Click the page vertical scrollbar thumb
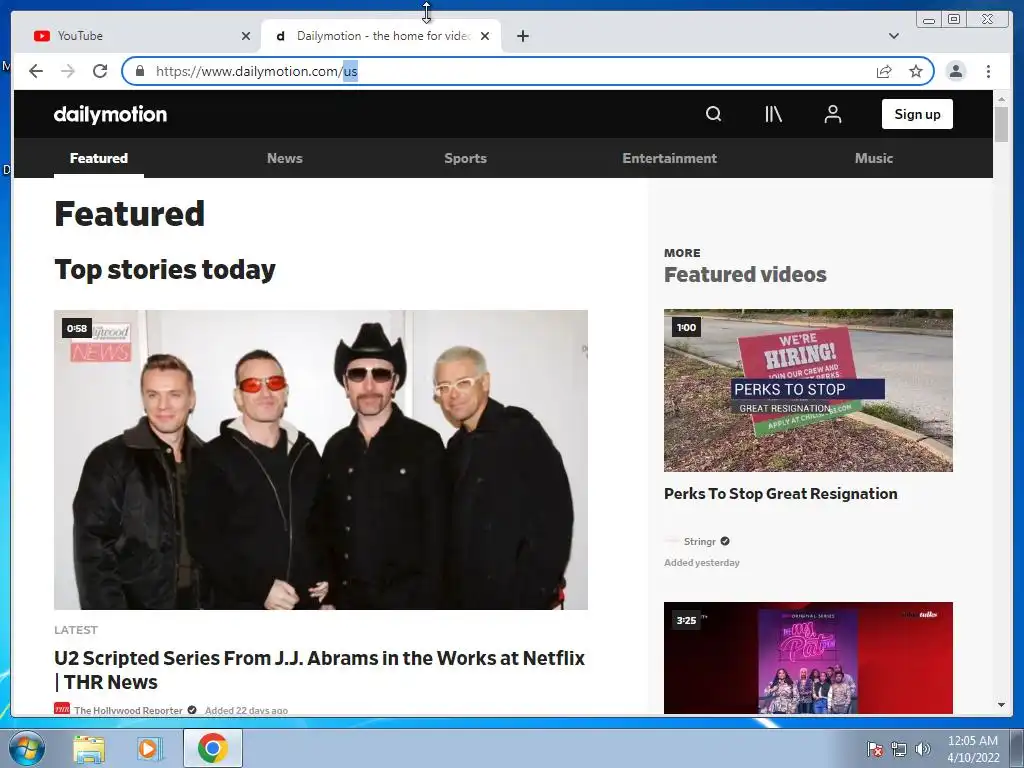The width and height of the screenshot is (1024, 768). [1001, 123]
